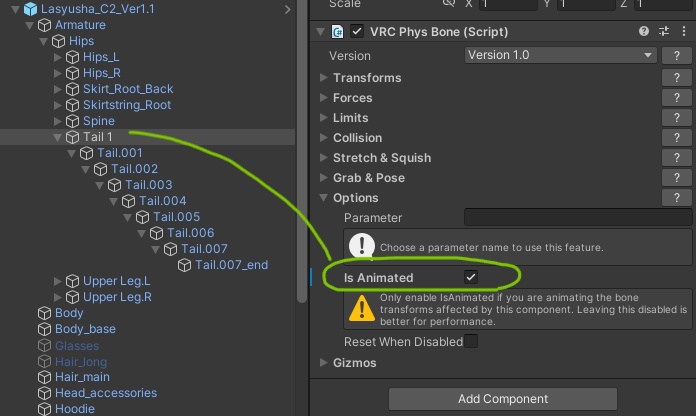Viewport: 696px width, 416px height.
Task: Click the Lasyusha_C2_Ver1.1 prefab cube icon
Action: 29,9
